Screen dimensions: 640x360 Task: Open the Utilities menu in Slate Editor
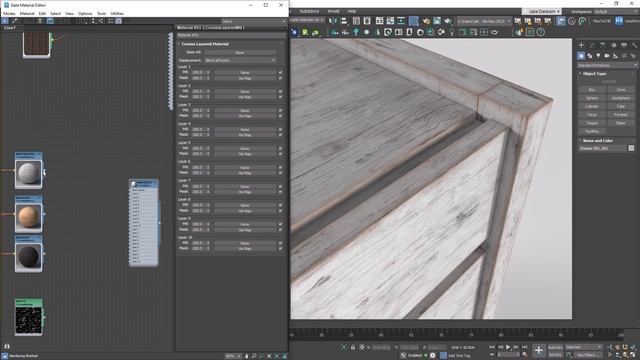[x=117, y=13]
